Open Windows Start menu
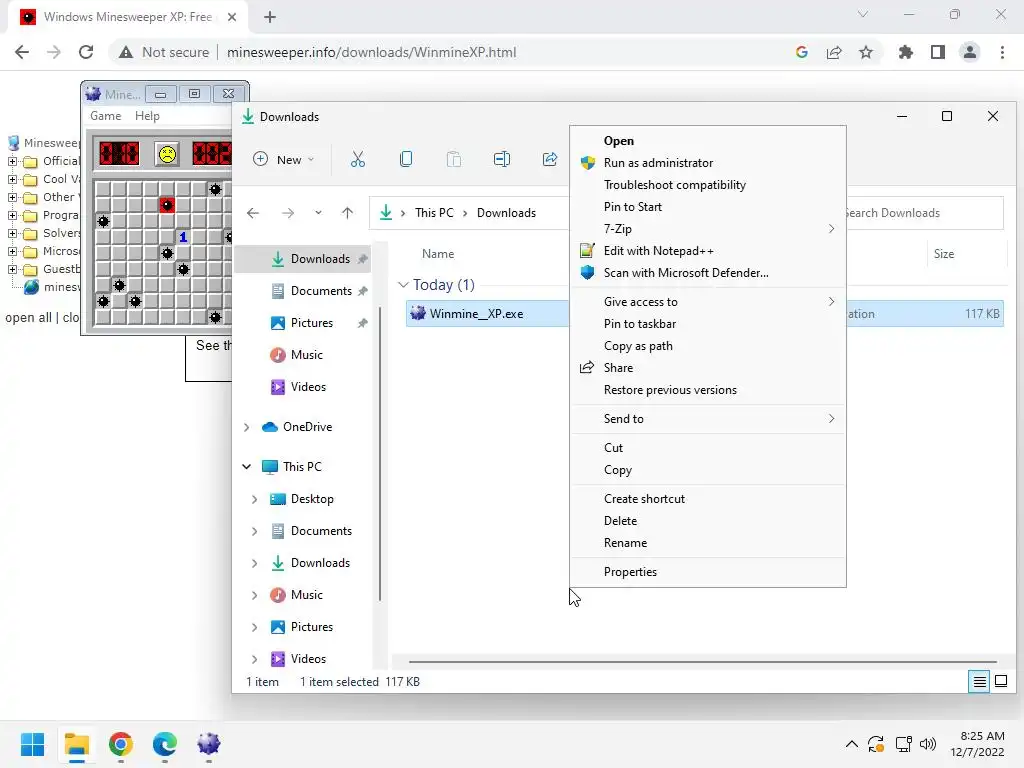Viewport: 1024px width, 768px height. [x=32, y=744]
